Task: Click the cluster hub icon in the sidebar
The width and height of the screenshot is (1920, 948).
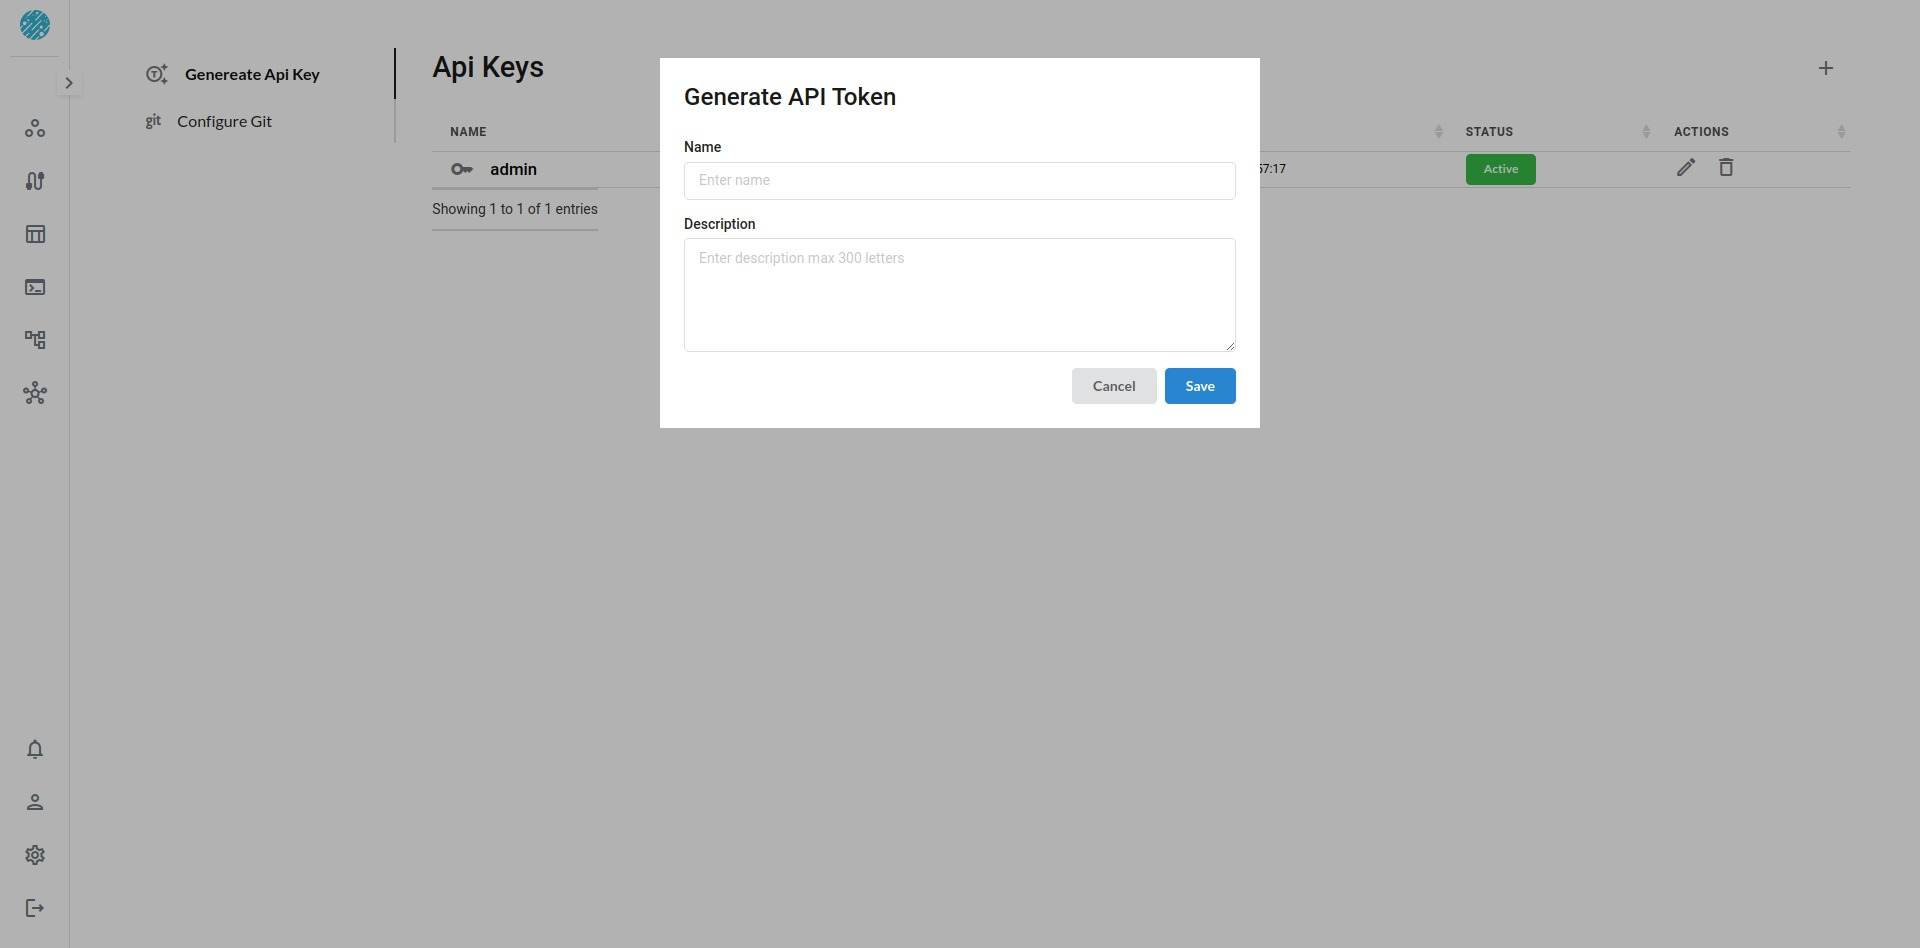Action: point(35,393)
